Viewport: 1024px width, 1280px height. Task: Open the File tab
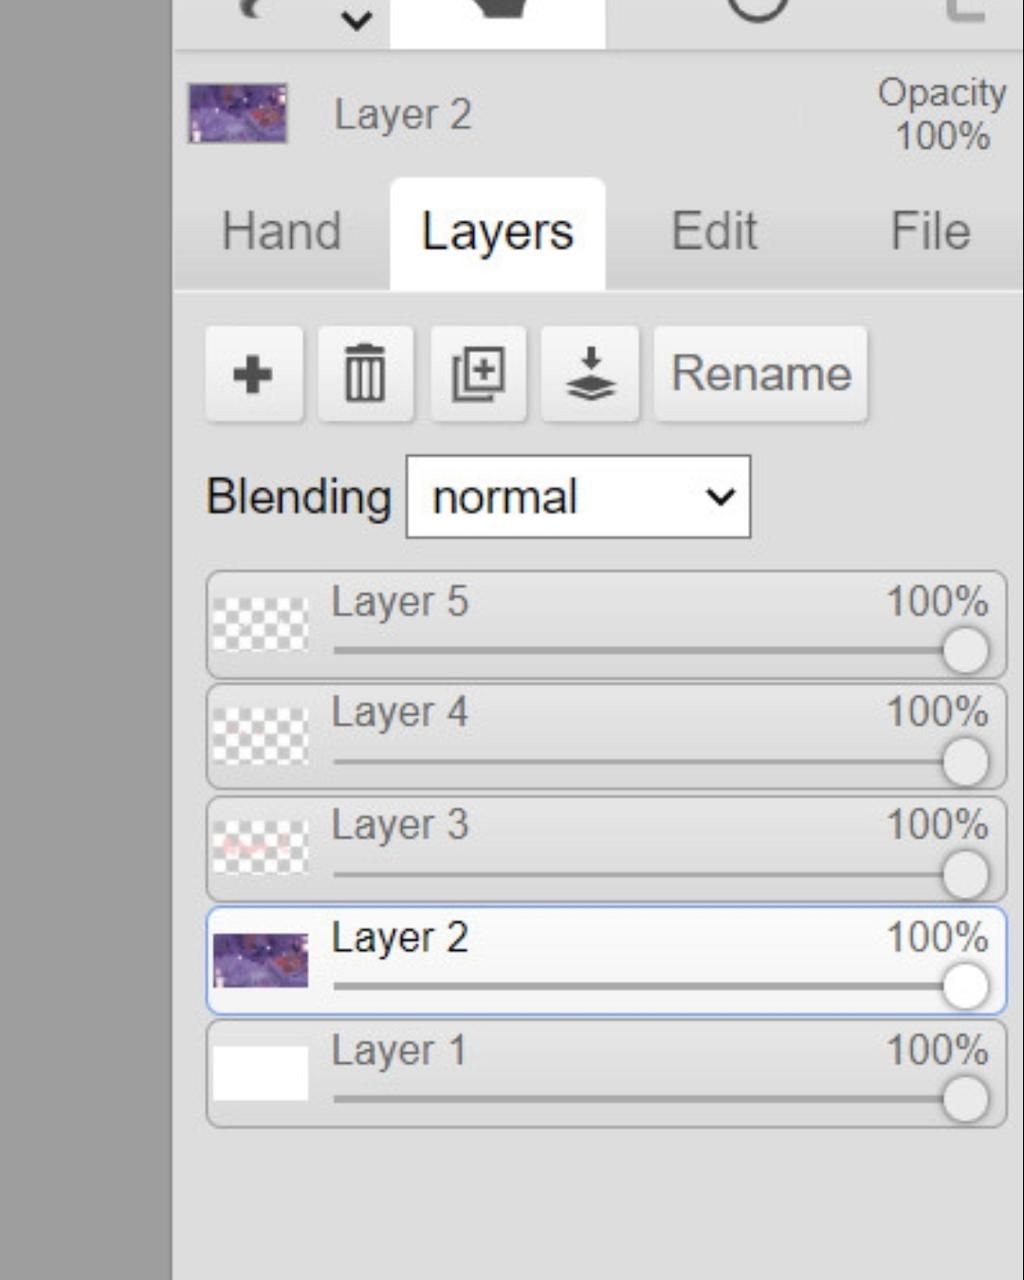[930, 232]
